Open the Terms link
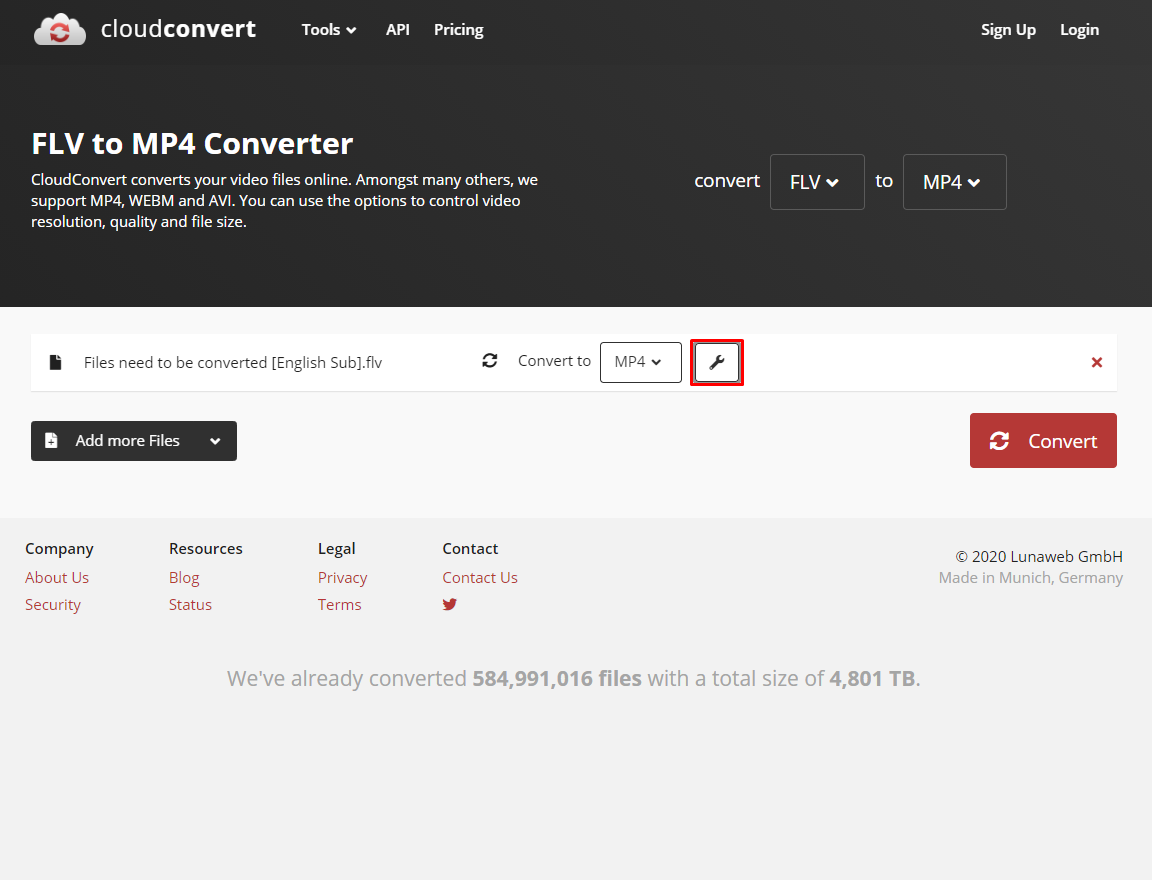1152x880 pixels. 339,605
